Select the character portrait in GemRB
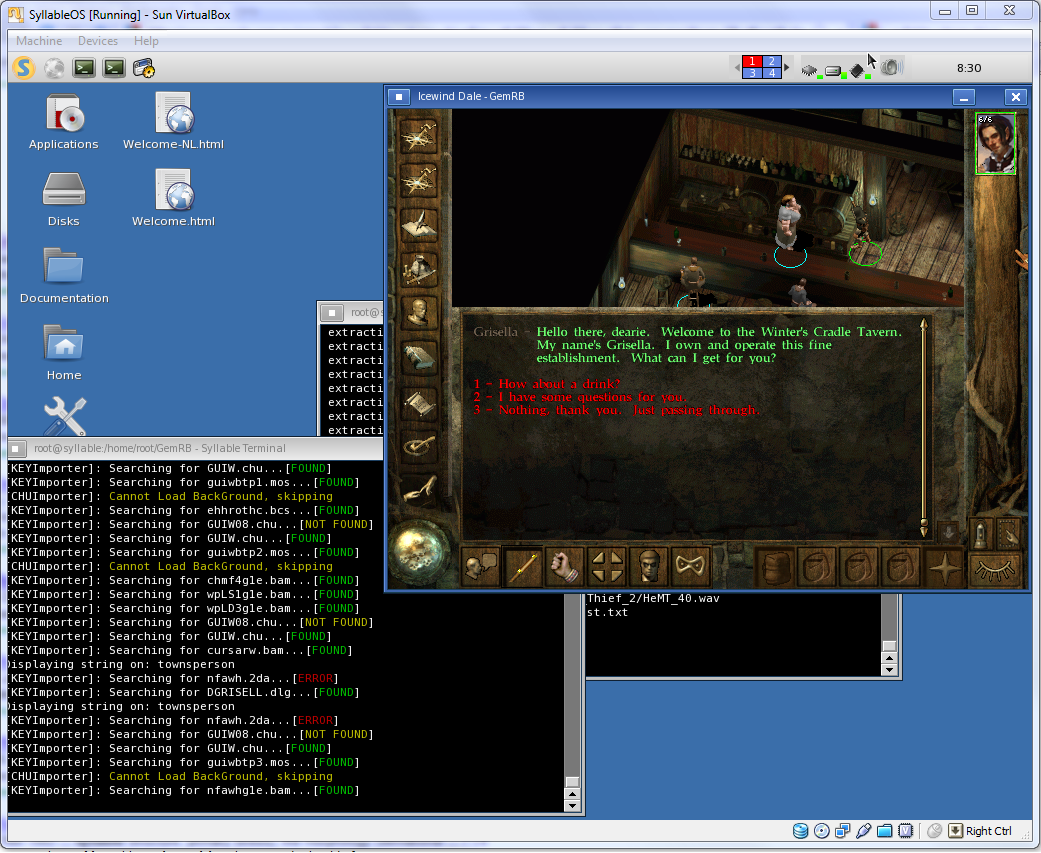Viewport: 1041px width, 853px height. pos(995,143)
